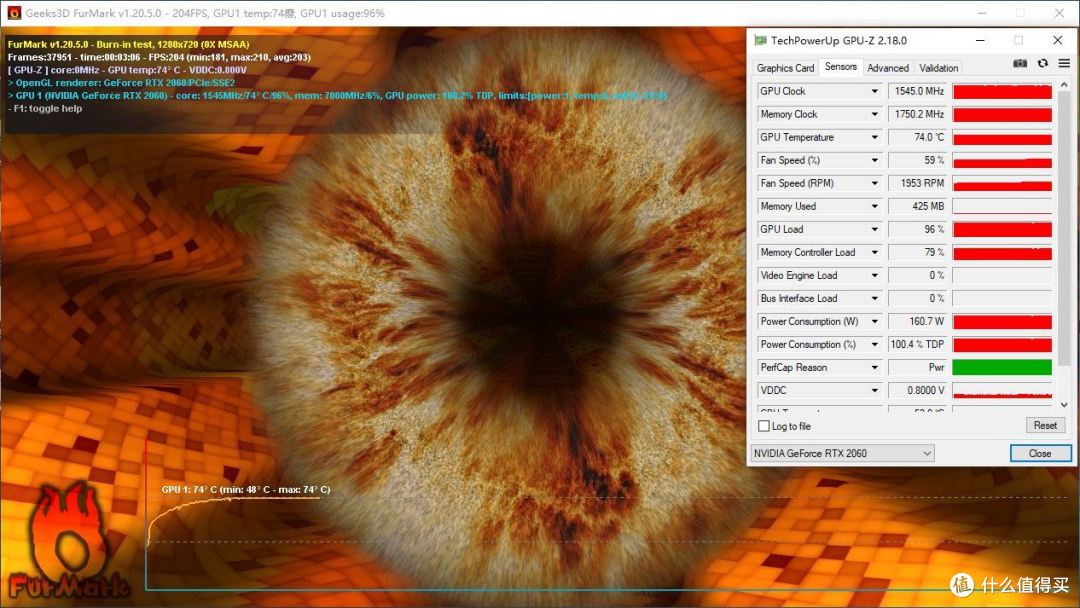Open the GPU Load sensor dropdown

click(x=874, y=229)
